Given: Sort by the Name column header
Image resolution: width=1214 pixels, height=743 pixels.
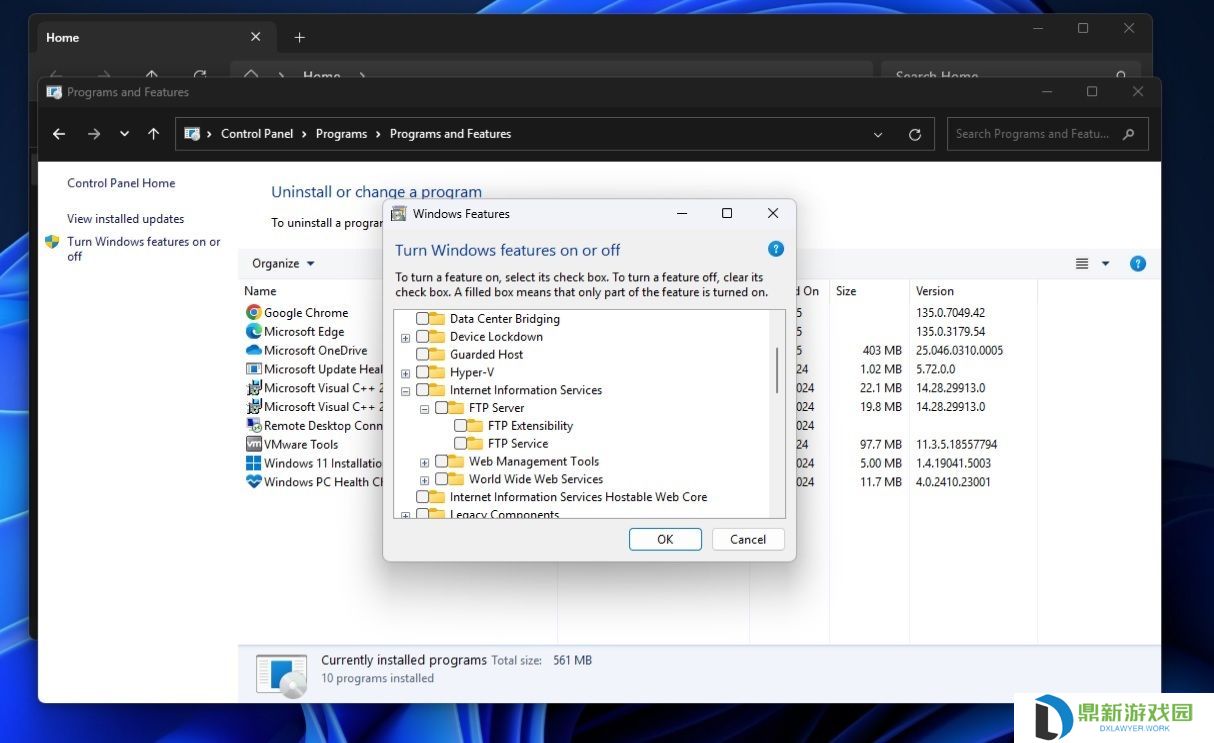Looking at the screenshot, I should click(x=260, y=291).
